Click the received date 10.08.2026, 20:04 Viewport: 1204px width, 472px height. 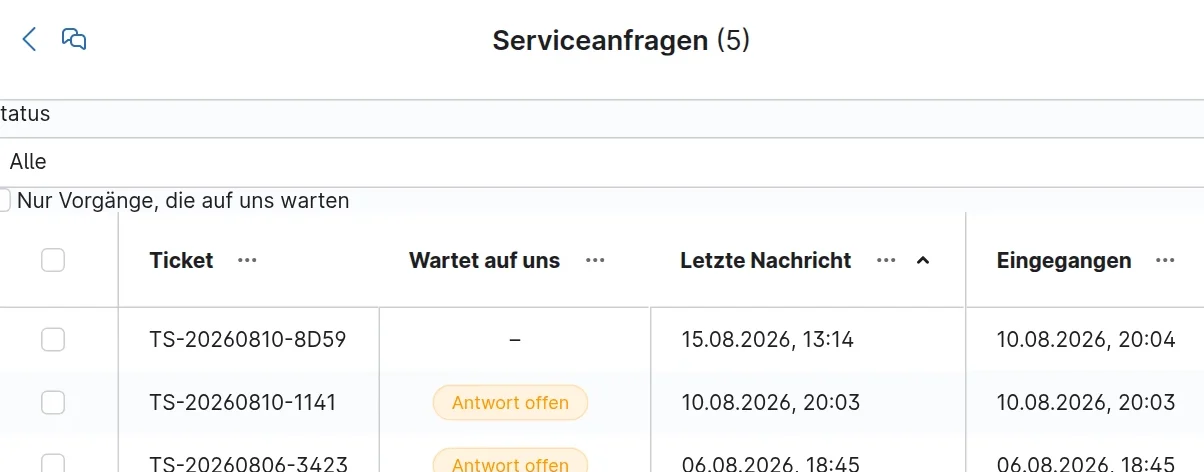(x=1086, y=340)
